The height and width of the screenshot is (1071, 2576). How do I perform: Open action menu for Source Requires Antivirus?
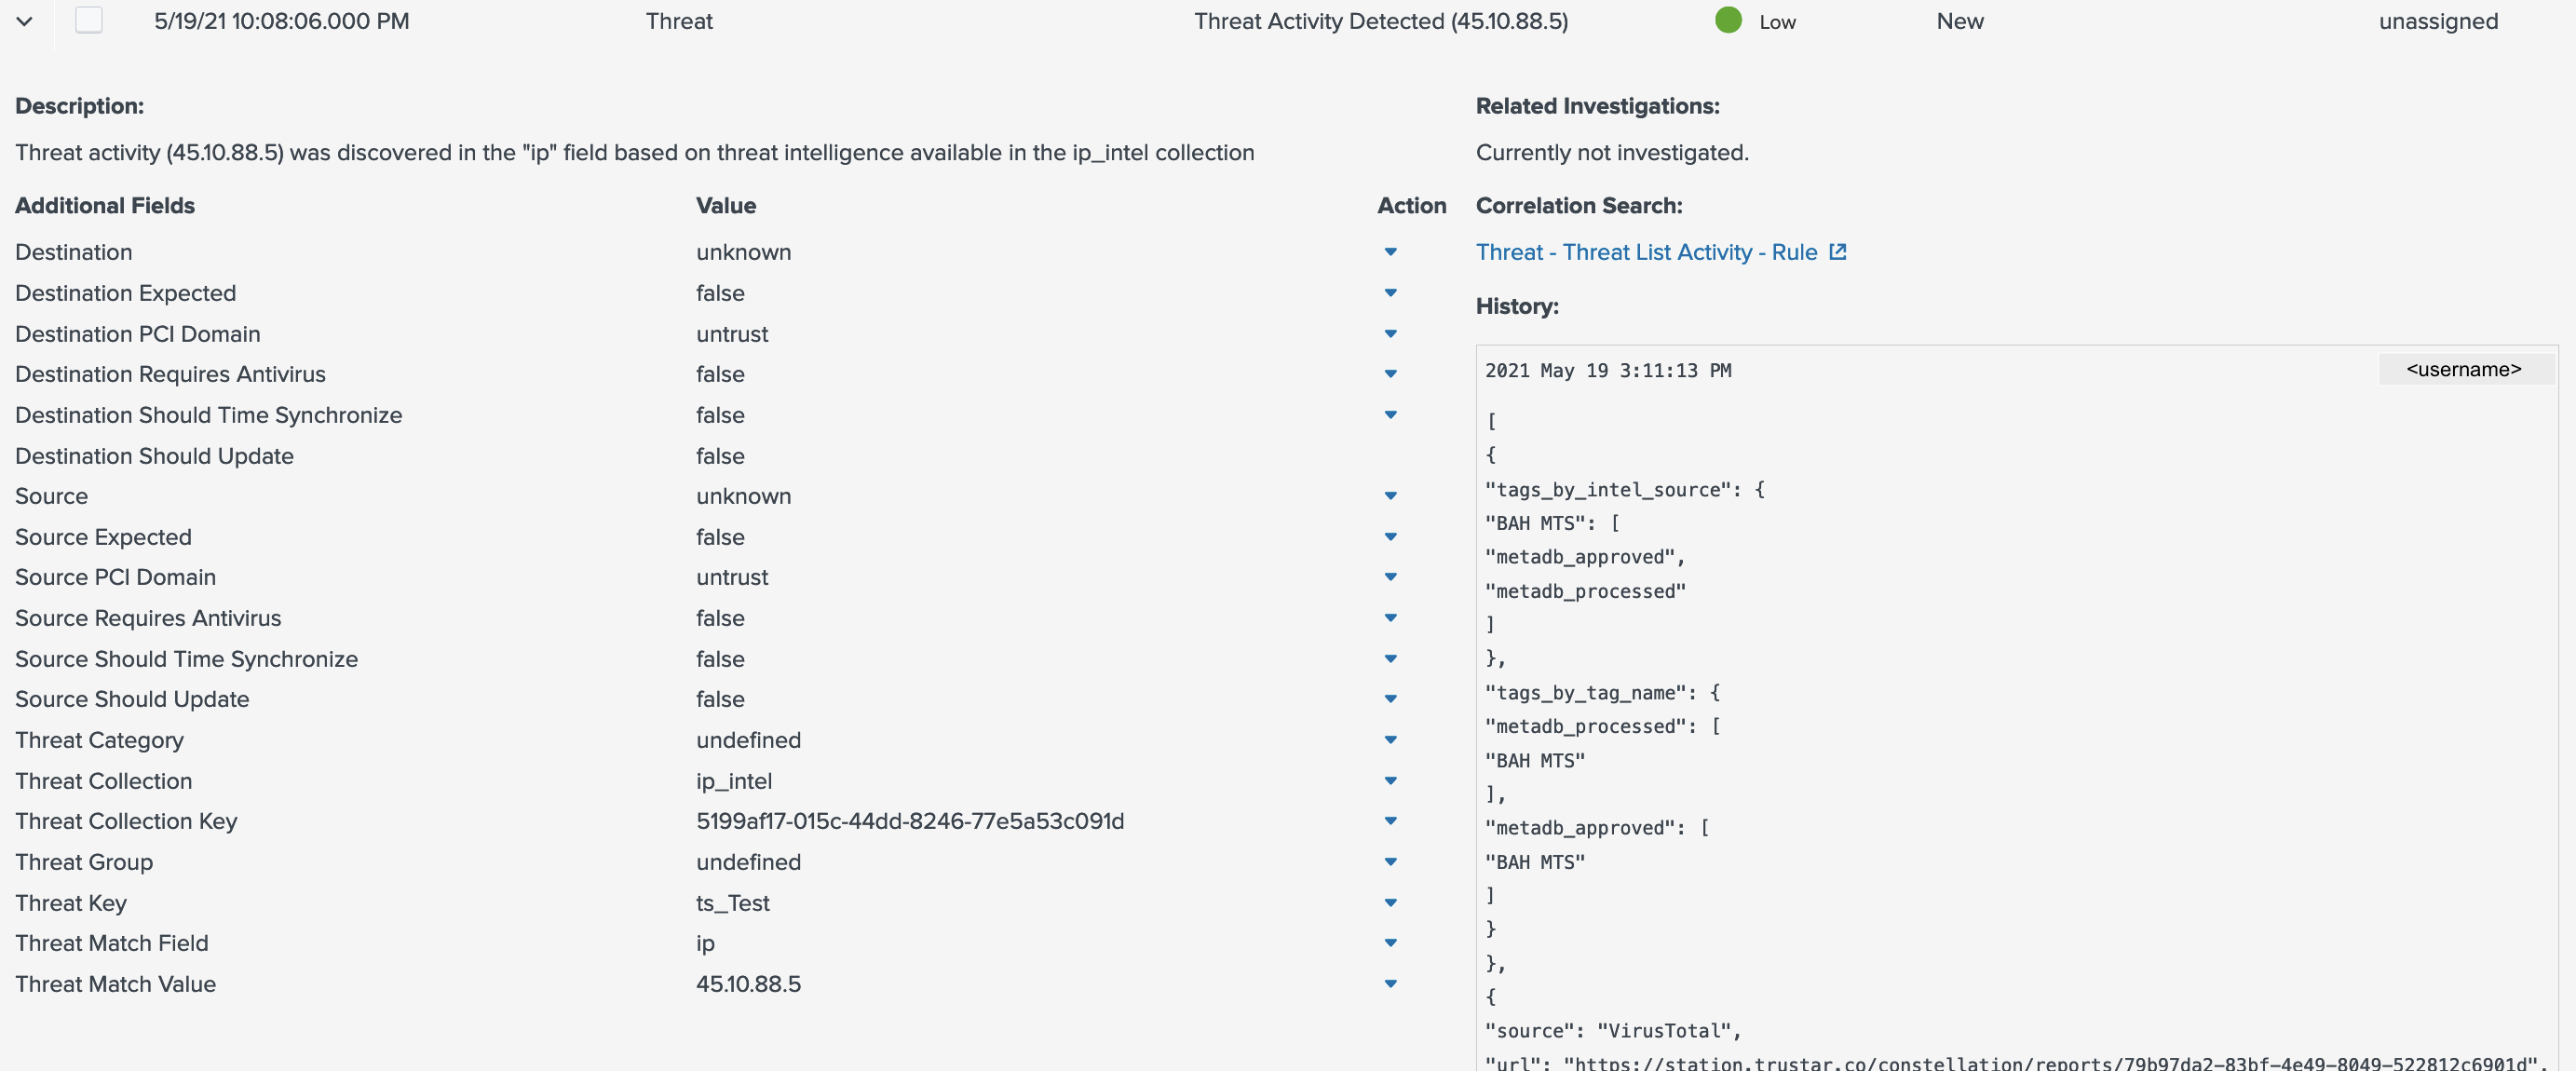1390,618
